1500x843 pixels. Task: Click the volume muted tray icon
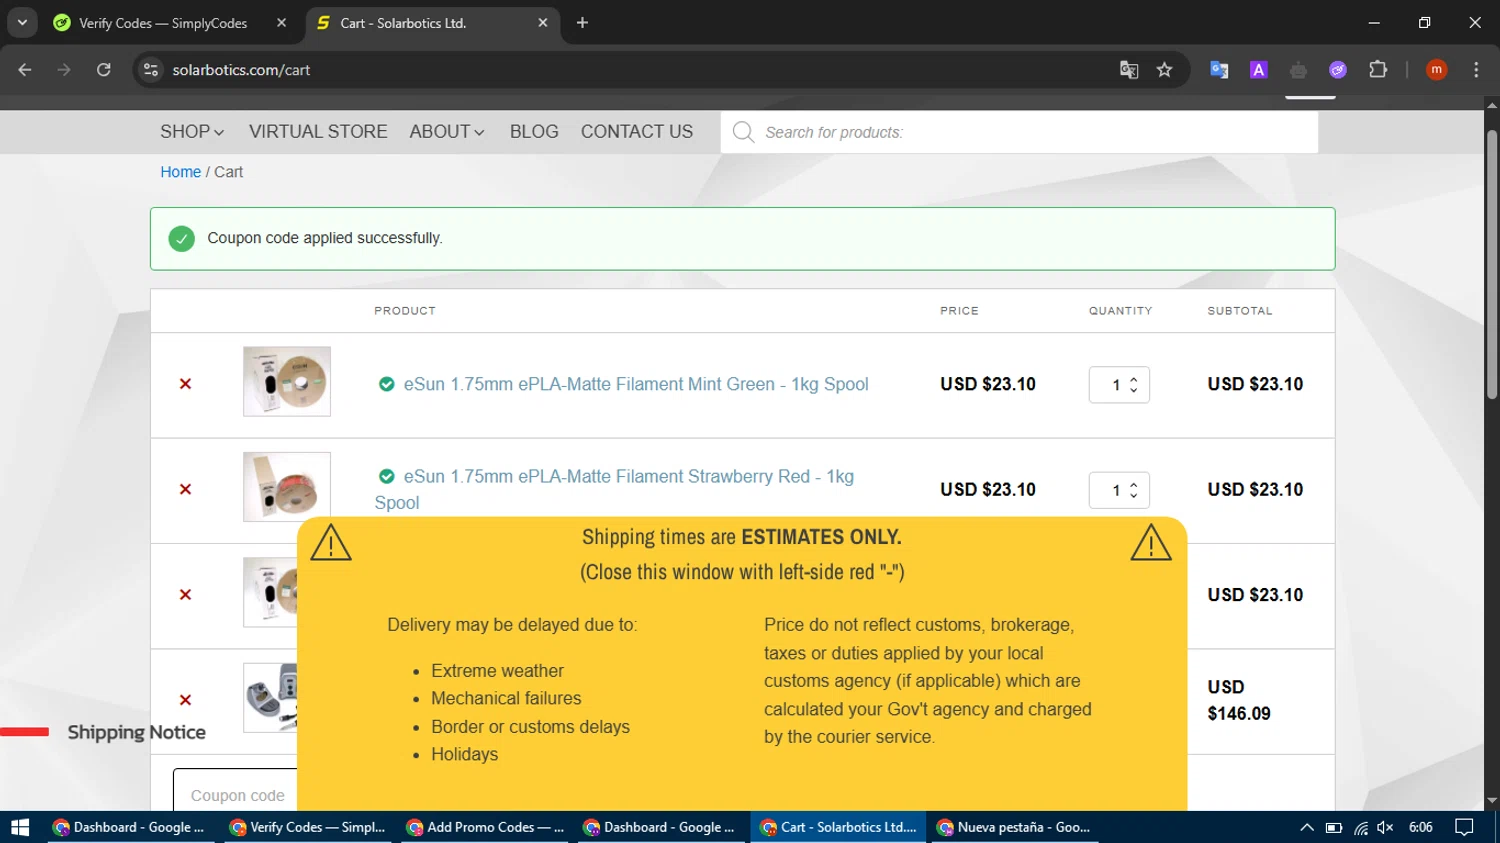tap(1385, 827)
